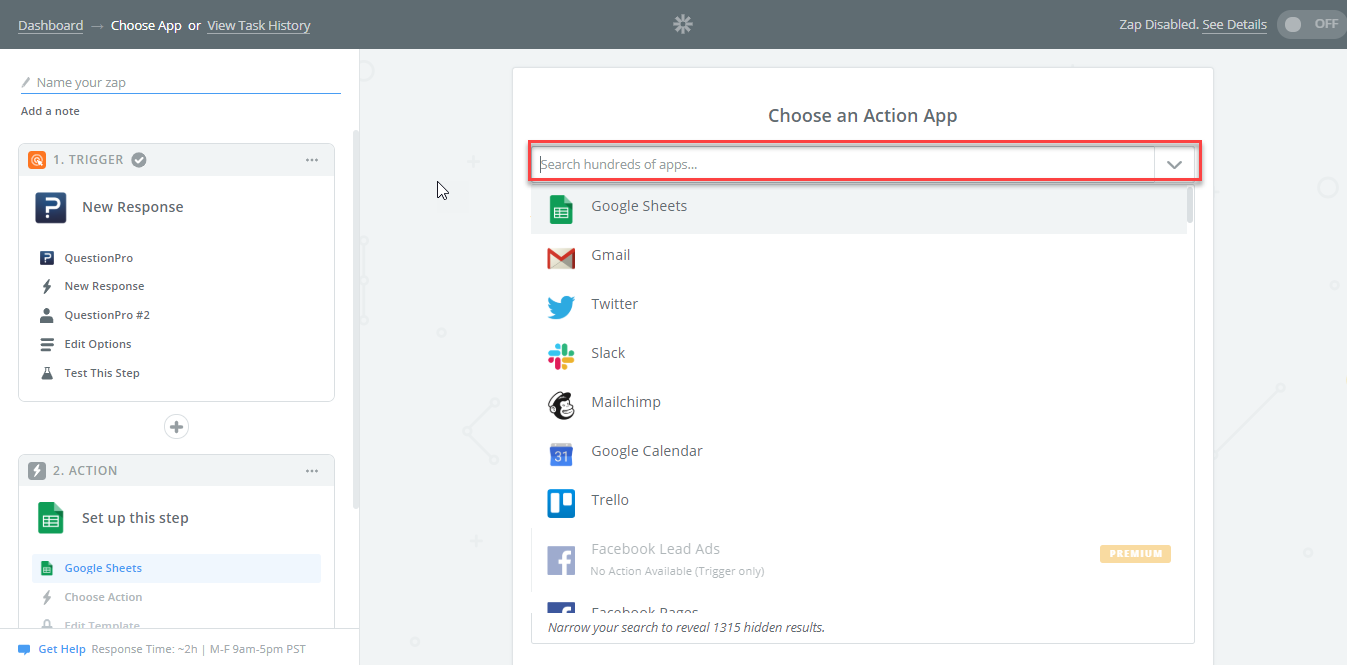Toggle the zap ON/OFF switch

click(x=1310, y=24)
